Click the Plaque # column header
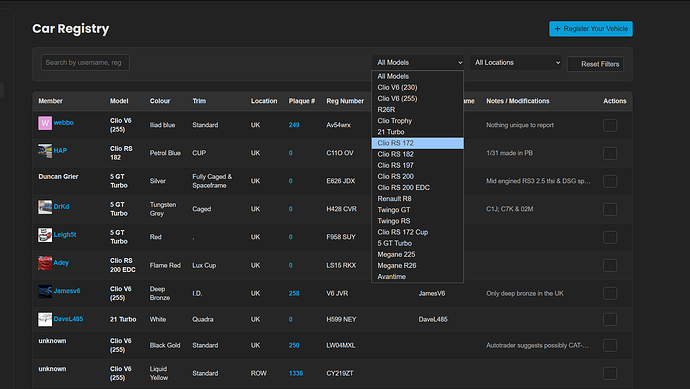The height and width of the screenshot is (389, 690). pos(302,101)
